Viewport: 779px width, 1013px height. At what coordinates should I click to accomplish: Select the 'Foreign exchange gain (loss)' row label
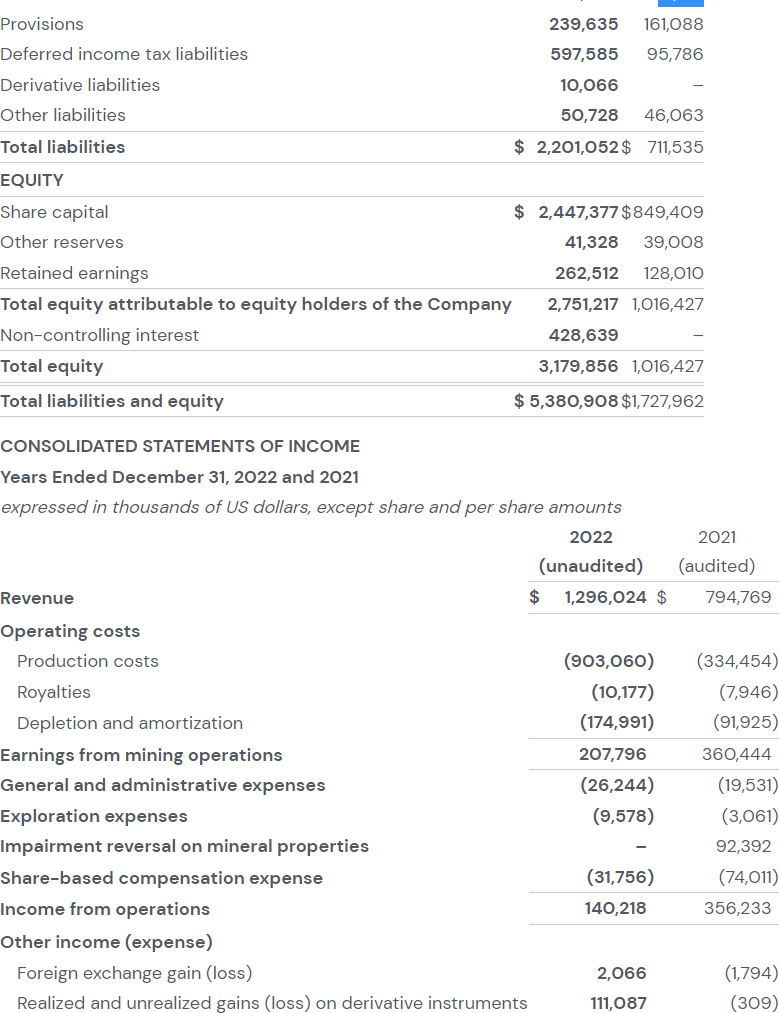tap(134, 973)
